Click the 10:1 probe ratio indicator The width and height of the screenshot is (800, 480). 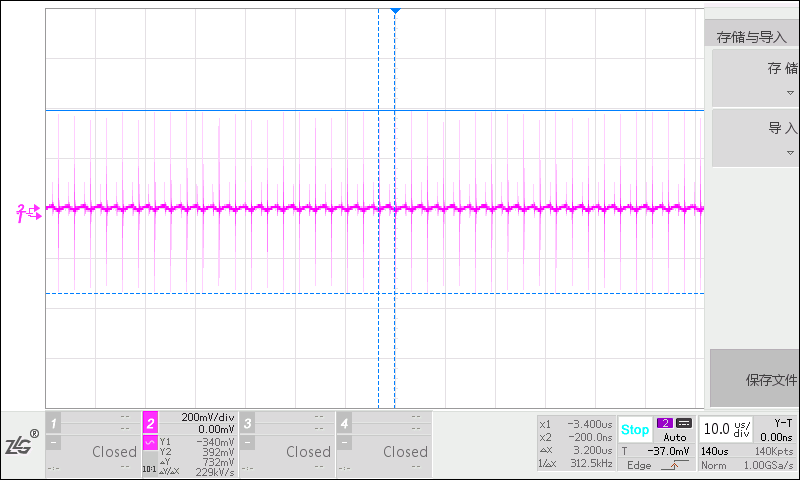click(x=149, y=468)
